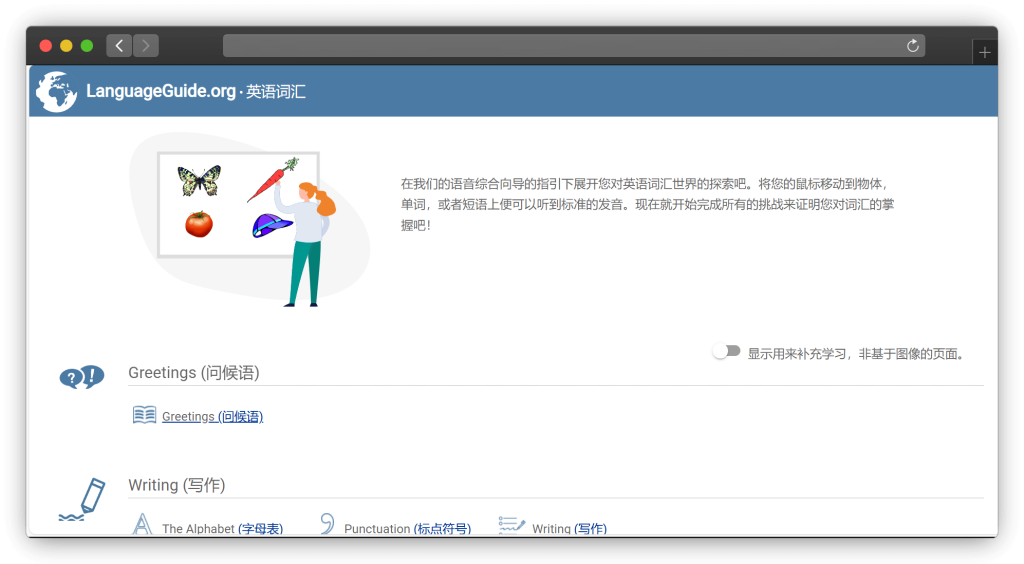Click the LanguageGuide.org site title text

(161, 92)
